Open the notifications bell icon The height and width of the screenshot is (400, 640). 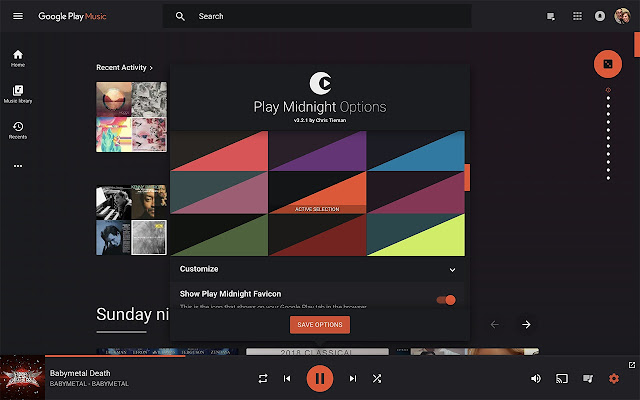600,16
